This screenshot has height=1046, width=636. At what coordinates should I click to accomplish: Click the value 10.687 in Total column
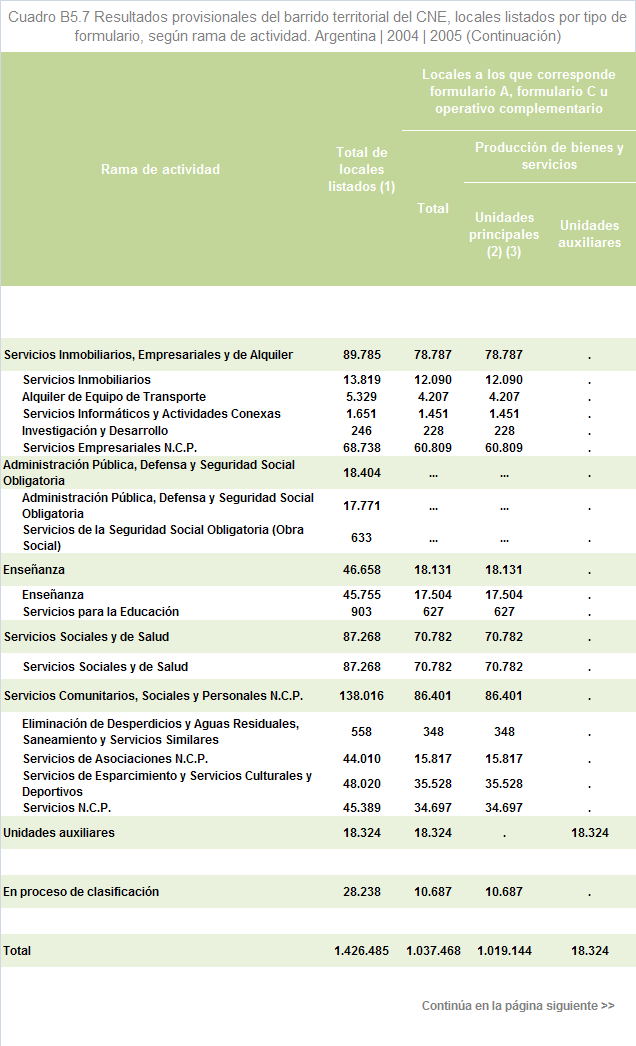[433, 892]
